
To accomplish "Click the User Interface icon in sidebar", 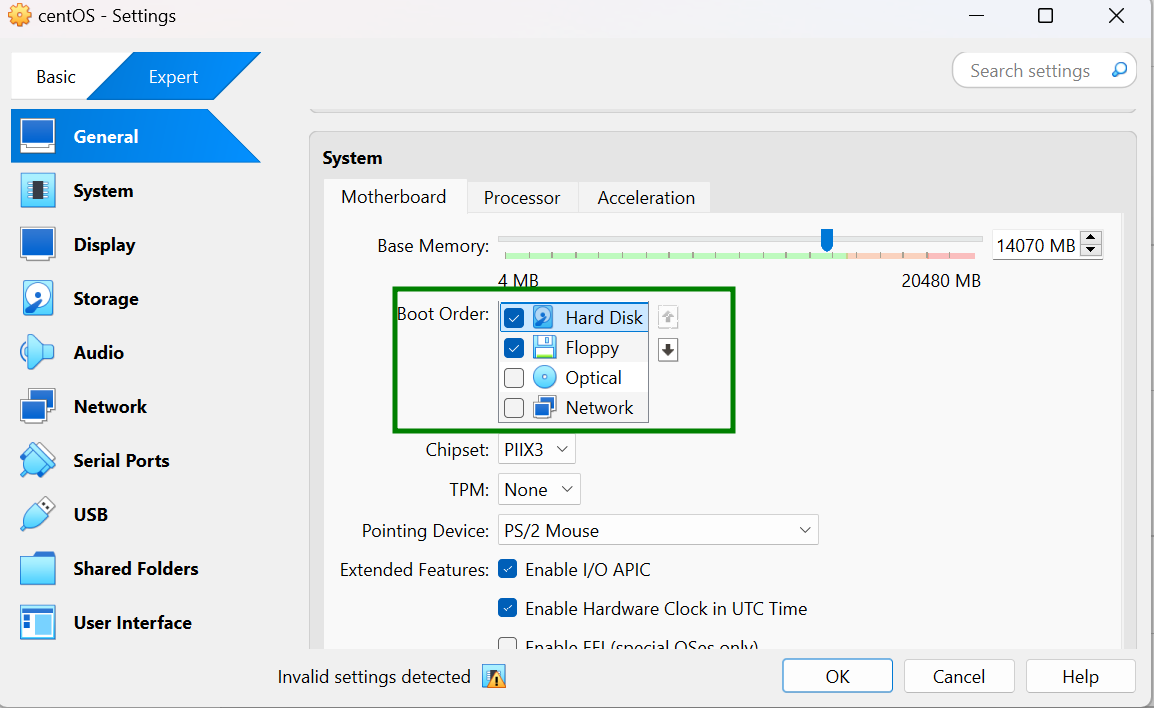I will click(x=38, y=623).
